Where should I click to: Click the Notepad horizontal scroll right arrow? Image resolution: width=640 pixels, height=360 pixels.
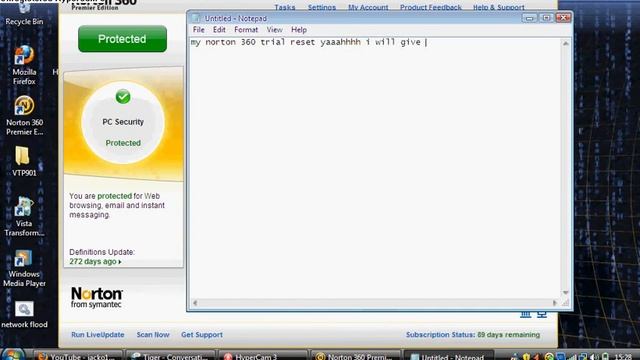click(x=555, y=303)
